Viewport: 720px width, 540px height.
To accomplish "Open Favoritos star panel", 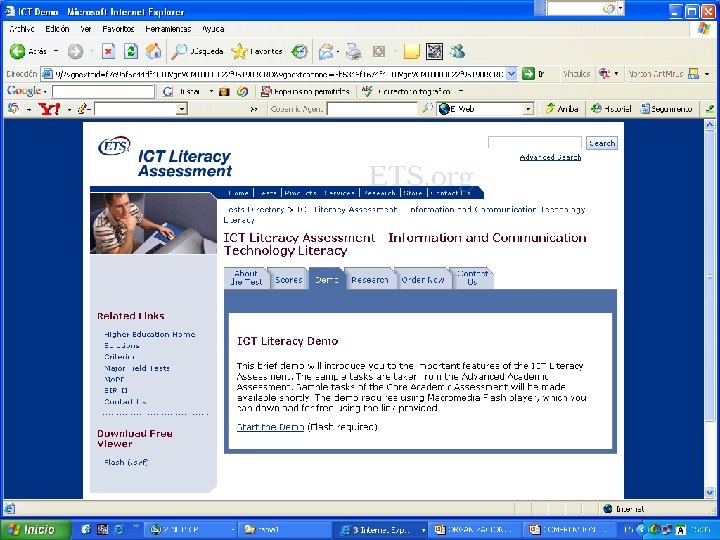I will [257, 51].
